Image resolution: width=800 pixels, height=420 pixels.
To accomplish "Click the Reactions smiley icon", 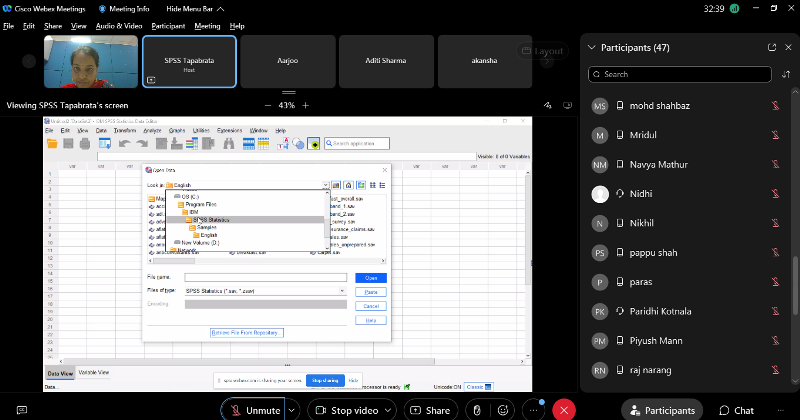I will coord(504,410).
